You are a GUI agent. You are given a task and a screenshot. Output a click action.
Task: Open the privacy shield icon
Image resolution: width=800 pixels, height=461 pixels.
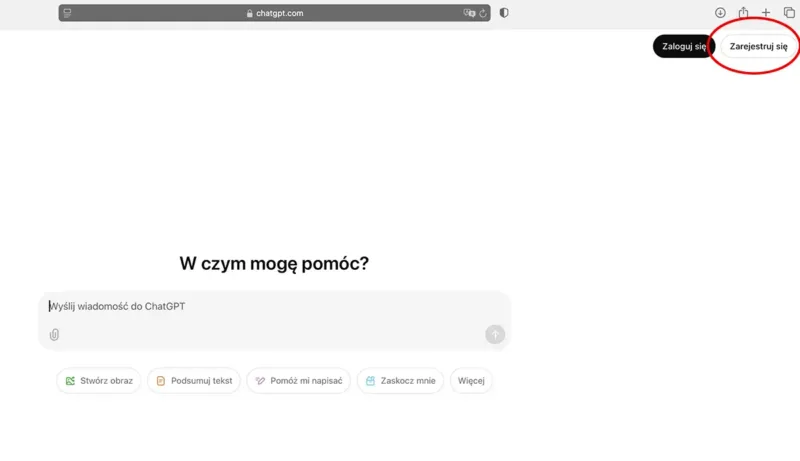click(x=504, y=13)
